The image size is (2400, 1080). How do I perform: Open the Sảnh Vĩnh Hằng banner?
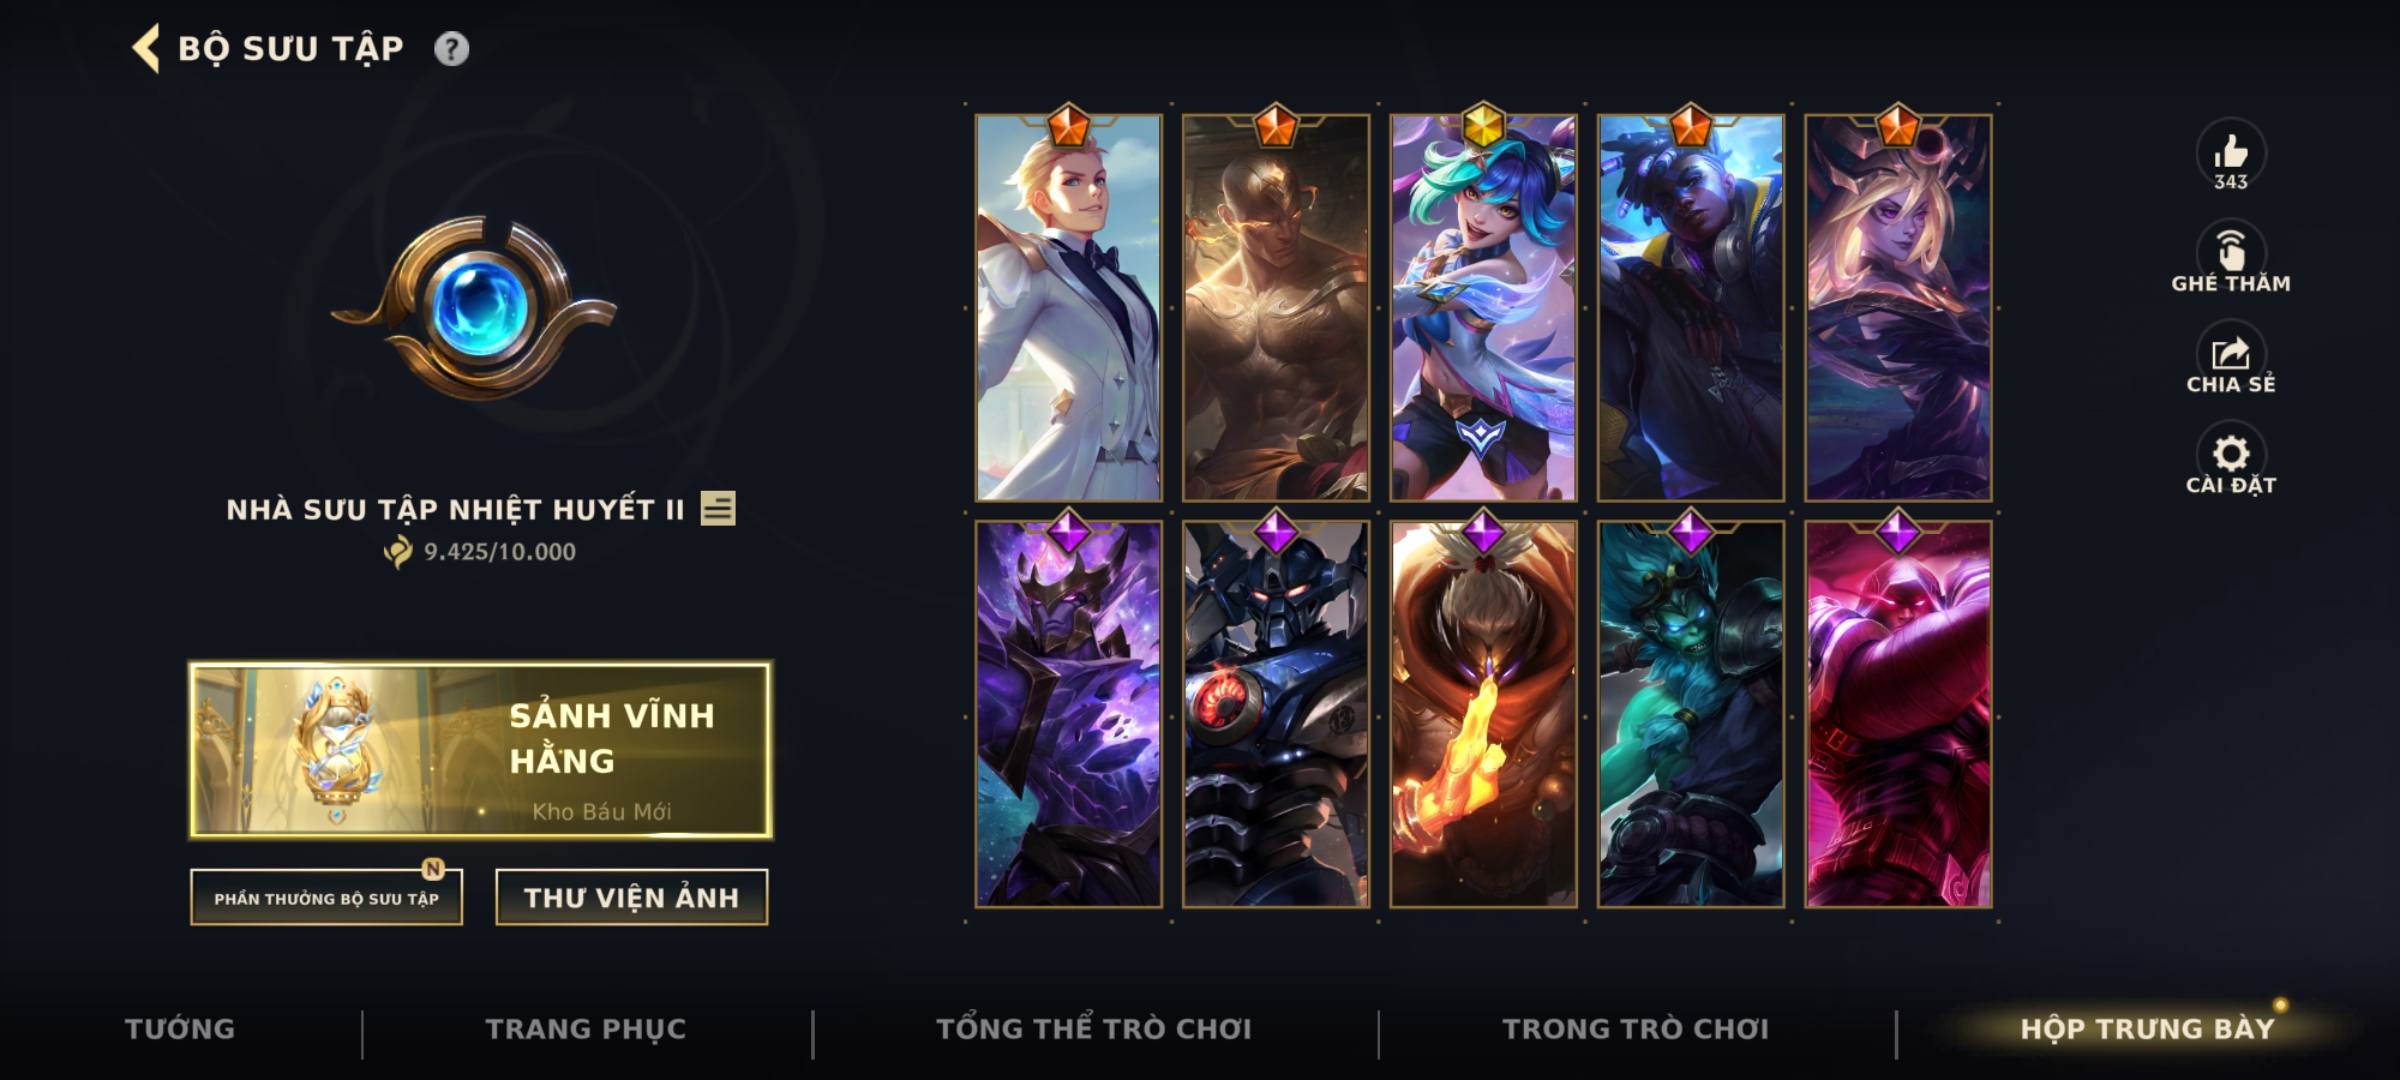pos(481,750)
